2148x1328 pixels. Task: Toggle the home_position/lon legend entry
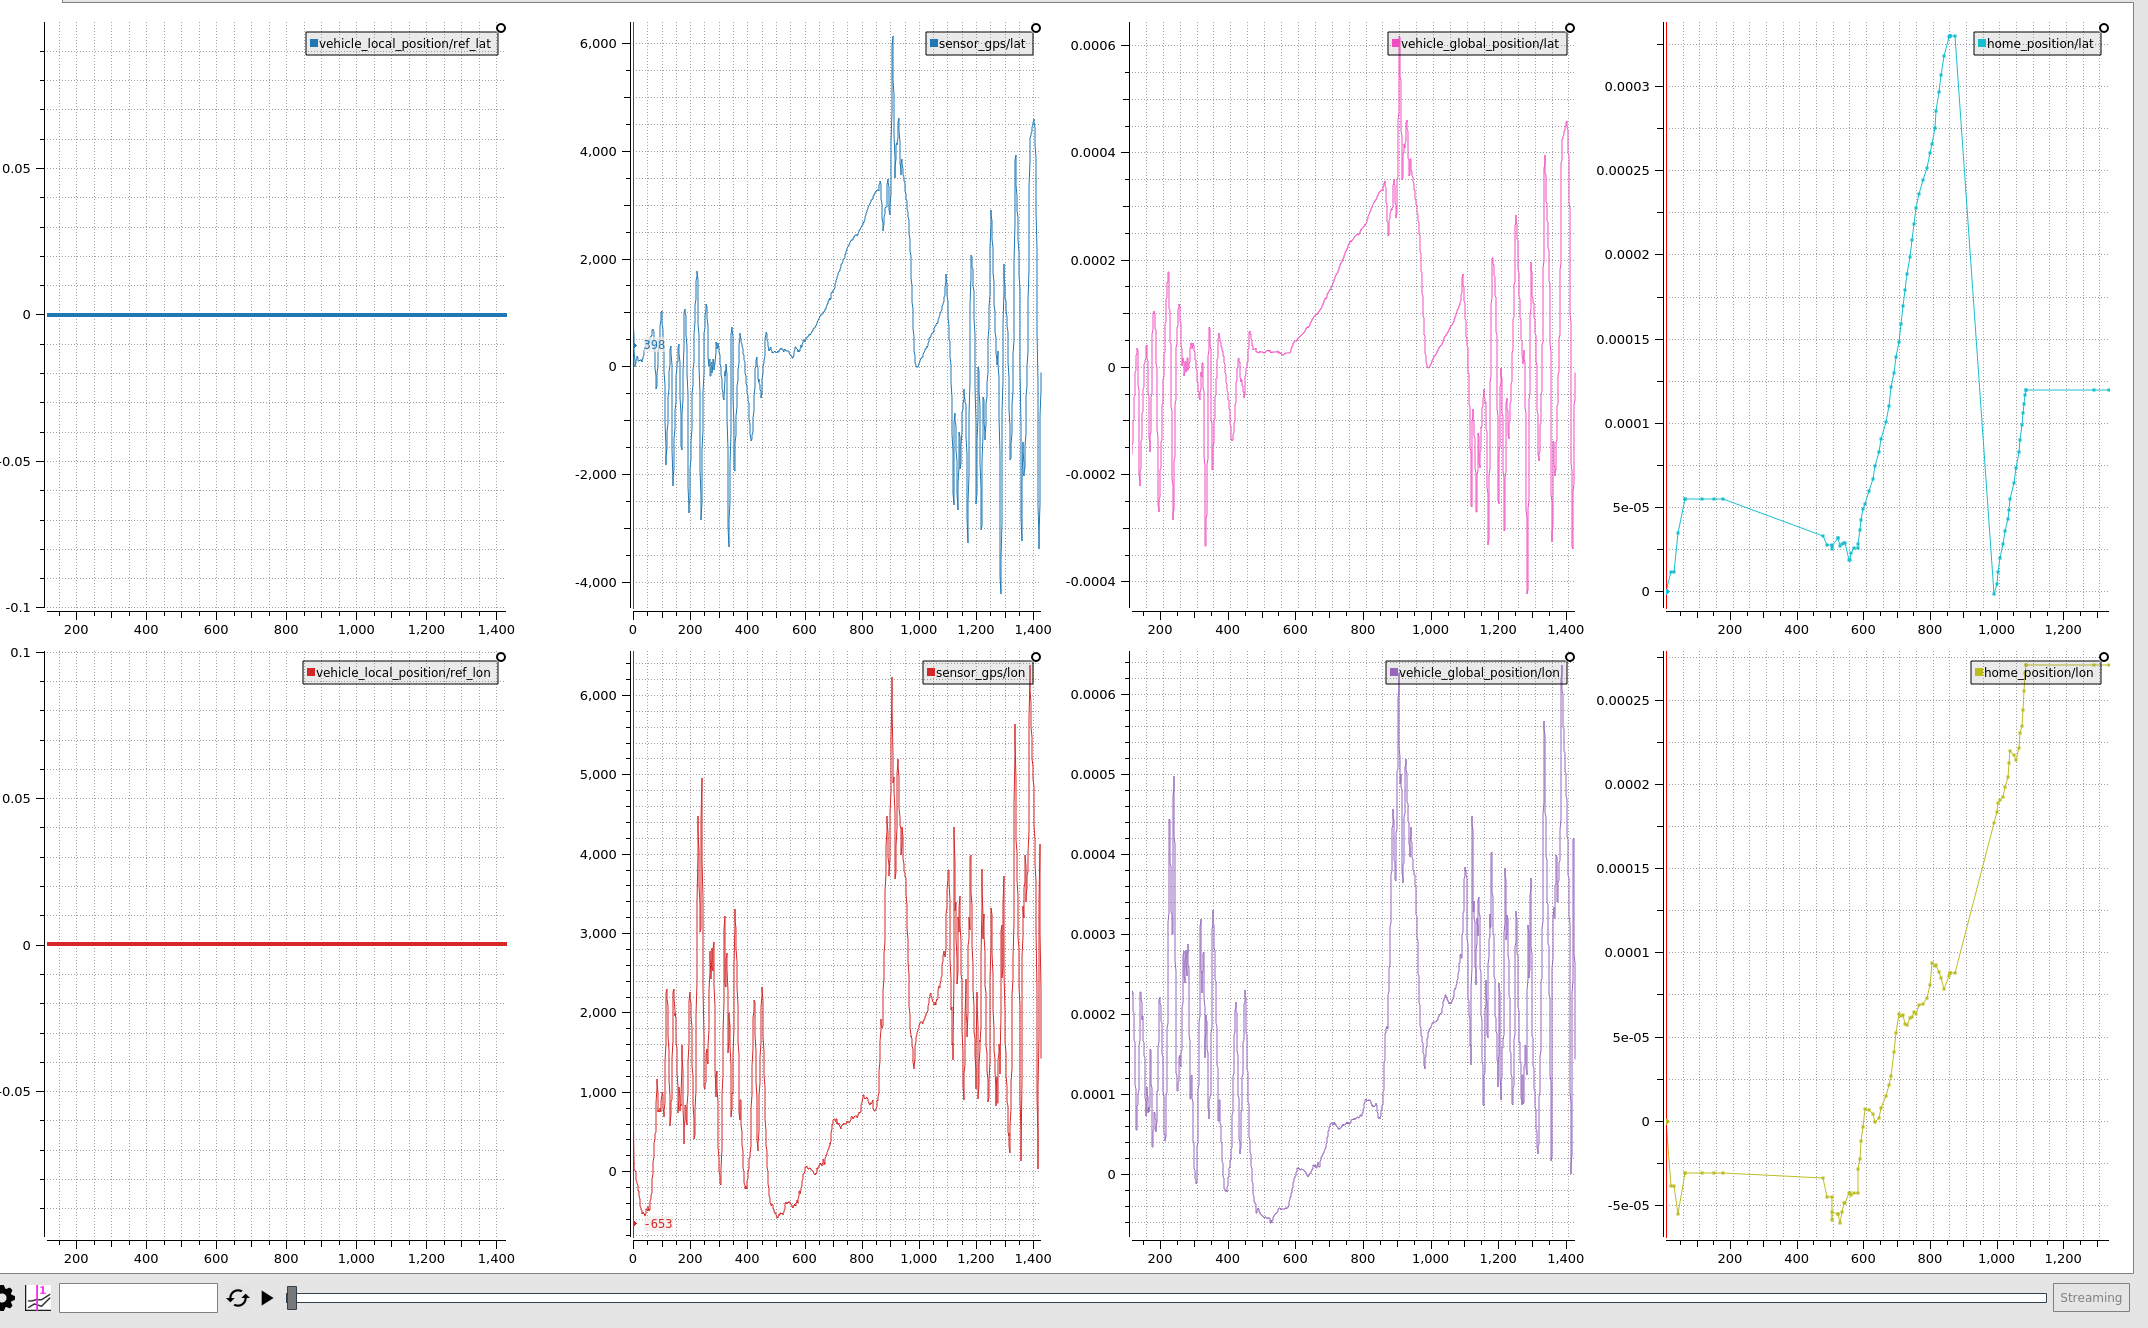[x=2037, y=673]
